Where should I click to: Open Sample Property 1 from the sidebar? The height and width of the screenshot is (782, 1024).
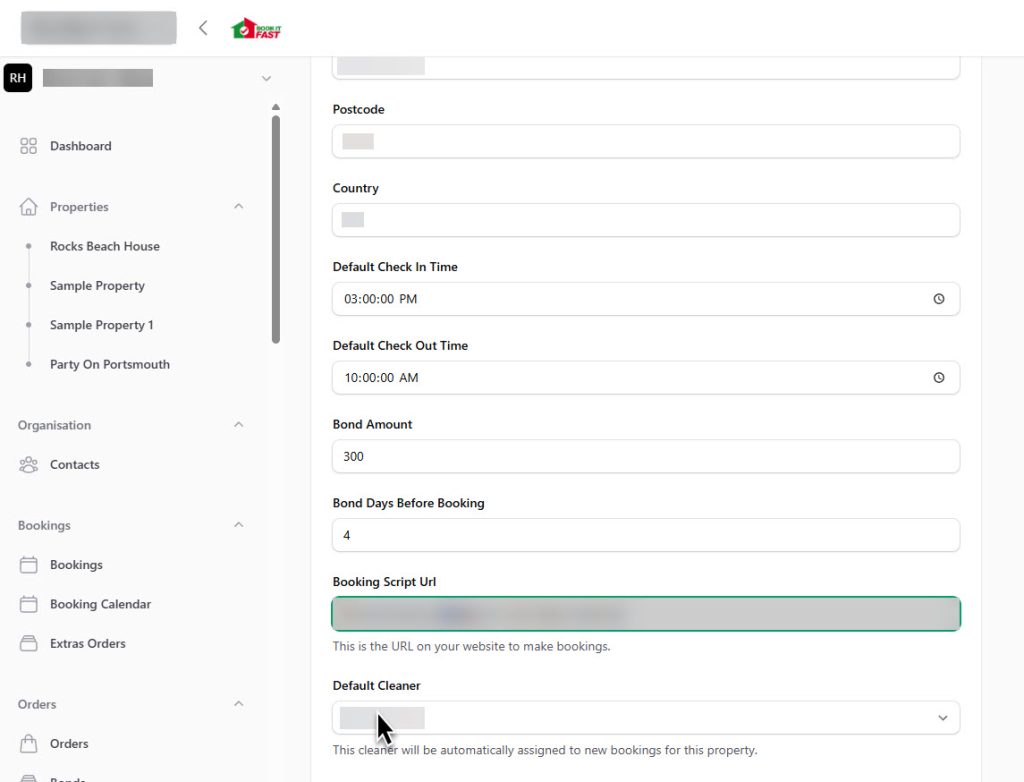101,325
